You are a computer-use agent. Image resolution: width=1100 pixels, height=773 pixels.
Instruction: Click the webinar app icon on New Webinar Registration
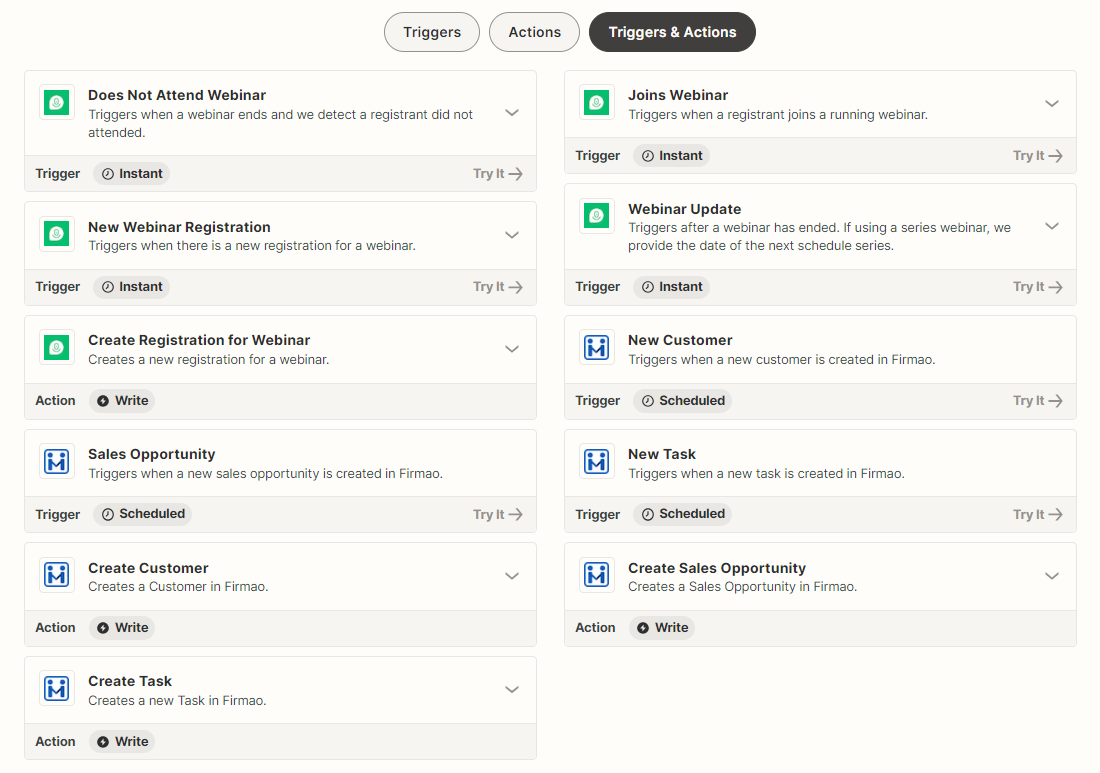click(56, 234)
